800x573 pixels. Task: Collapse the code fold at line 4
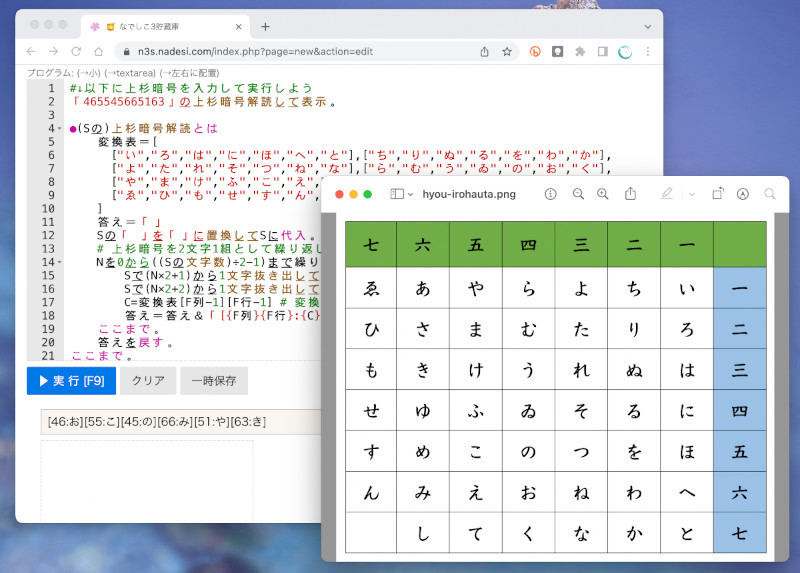click(x=60, y=129)
